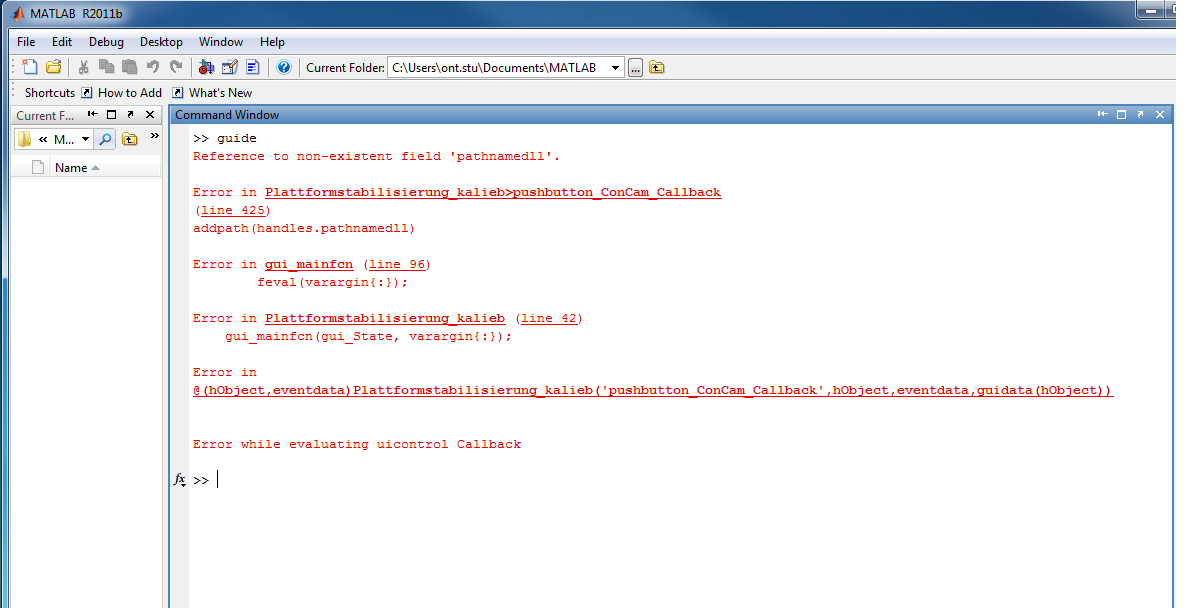1184x608 pixels.
Task: Launch Simulink from the toolbar
Action: [206, 67]
